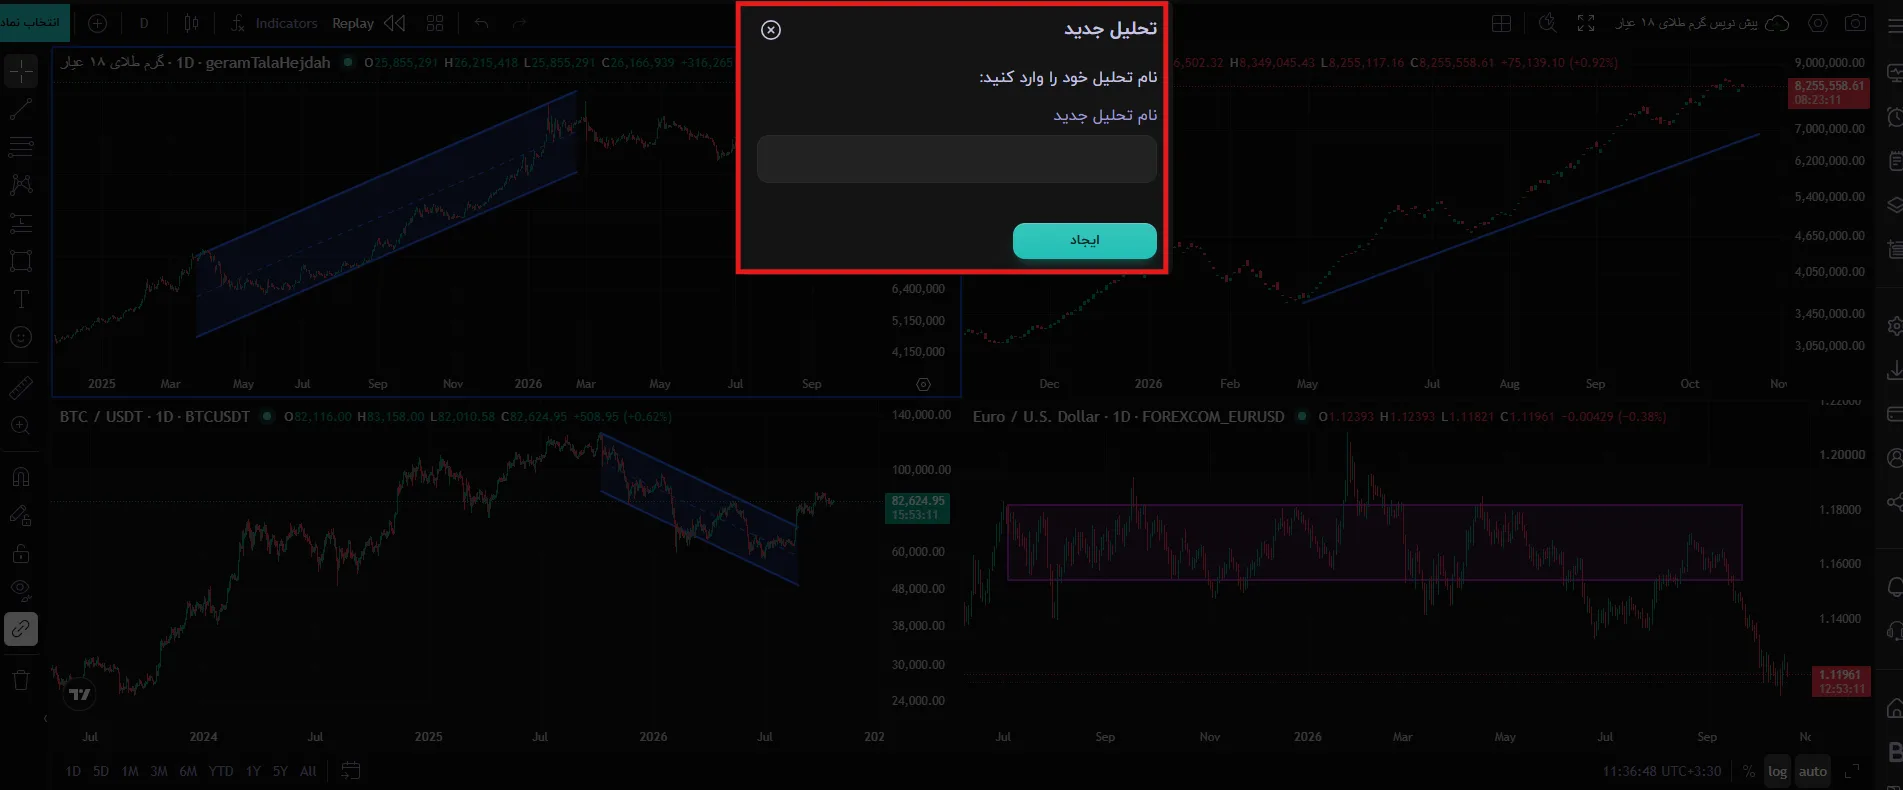Open the D timeframe interval dropdown
This screenshot has height=790, width=1903.
(x=144, y=23)
